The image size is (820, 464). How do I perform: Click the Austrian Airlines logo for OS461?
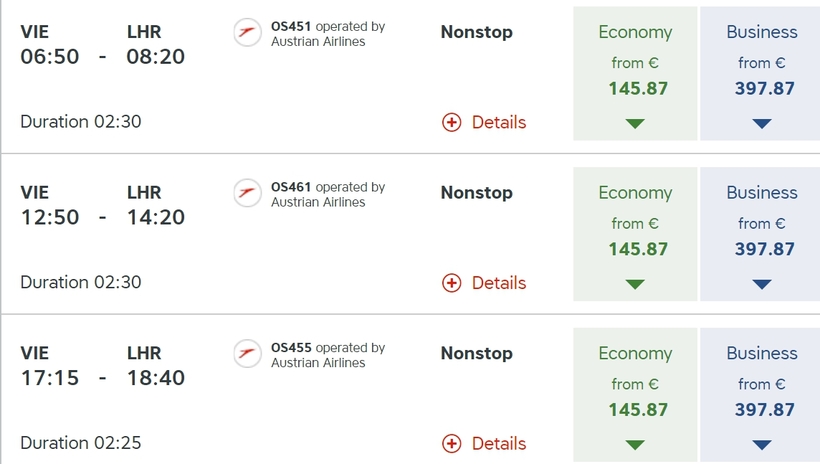[x=247, y=193]
